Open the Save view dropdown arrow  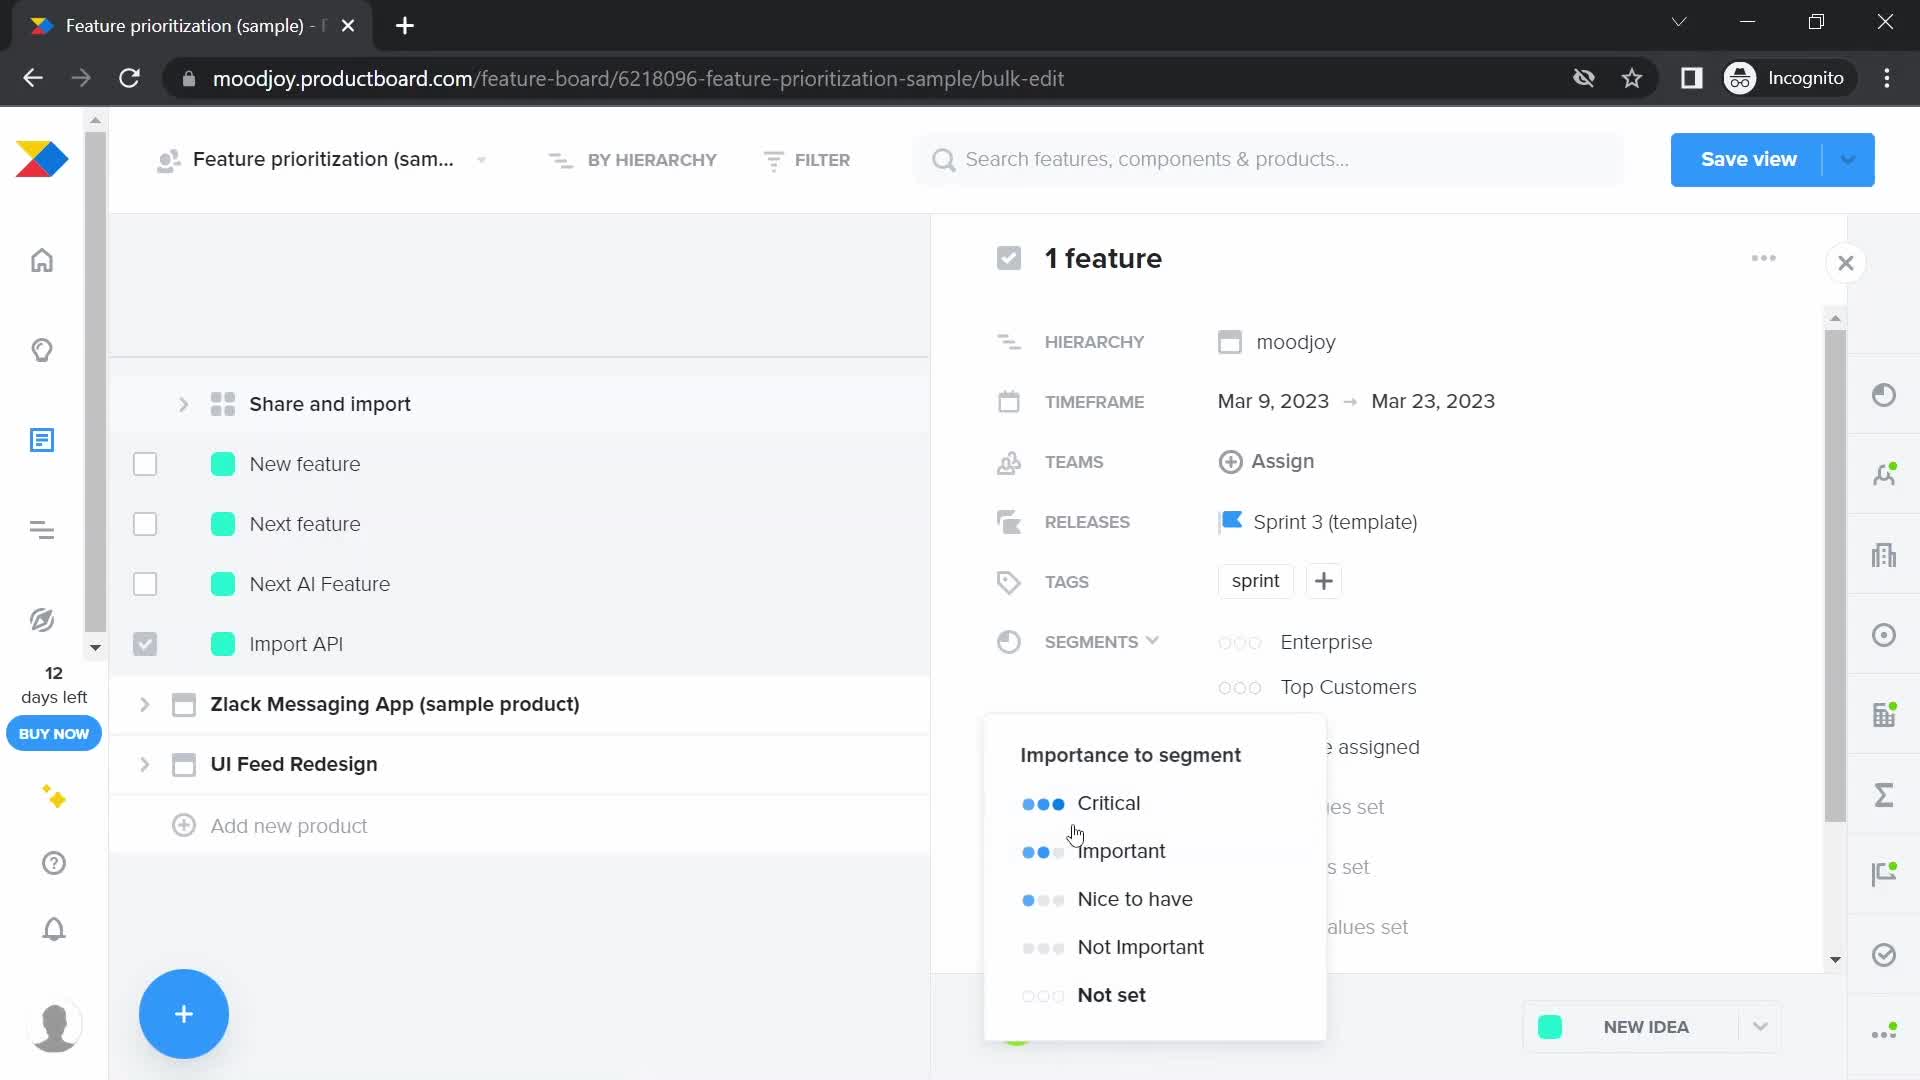click(1848, 160)
